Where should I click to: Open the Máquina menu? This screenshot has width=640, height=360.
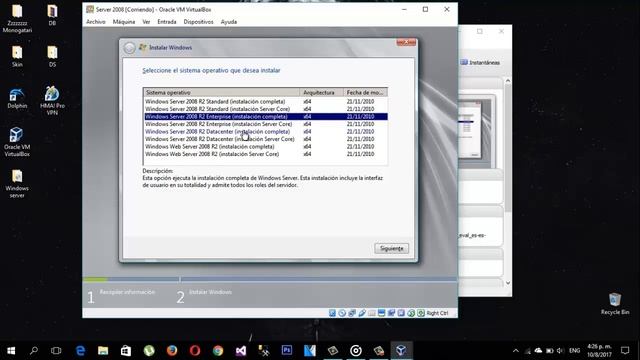[x=124, y=22]
